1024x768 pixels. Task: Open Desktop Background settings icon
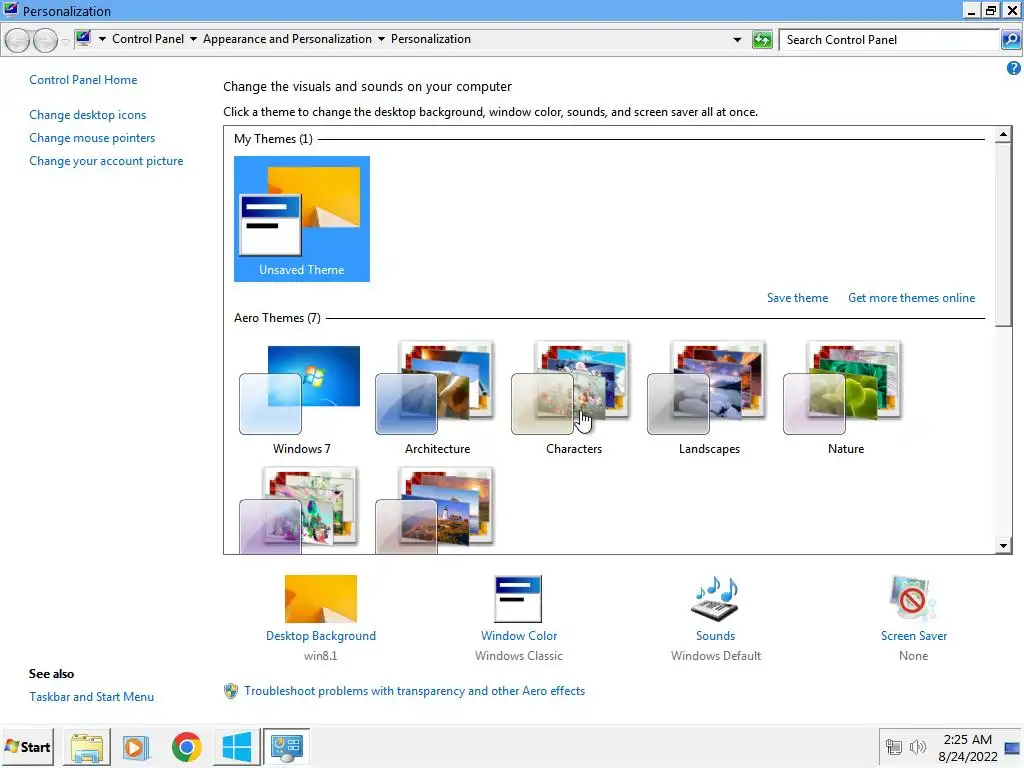pyautogui.click(x=321, y=598)
